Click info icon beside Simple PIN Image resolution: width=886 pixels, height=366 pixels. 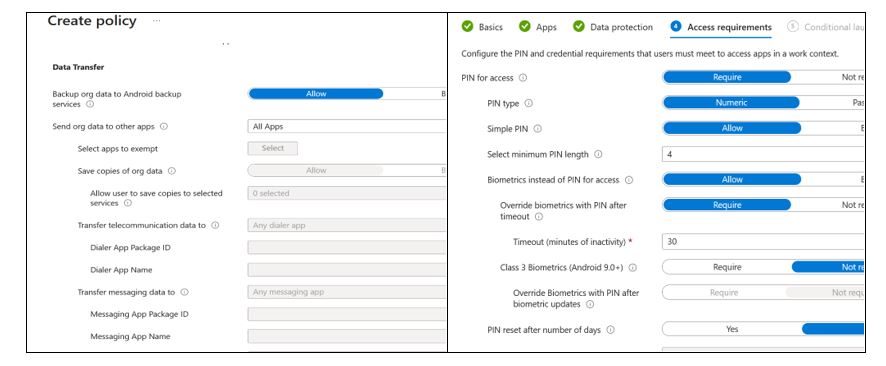[537, 129]
